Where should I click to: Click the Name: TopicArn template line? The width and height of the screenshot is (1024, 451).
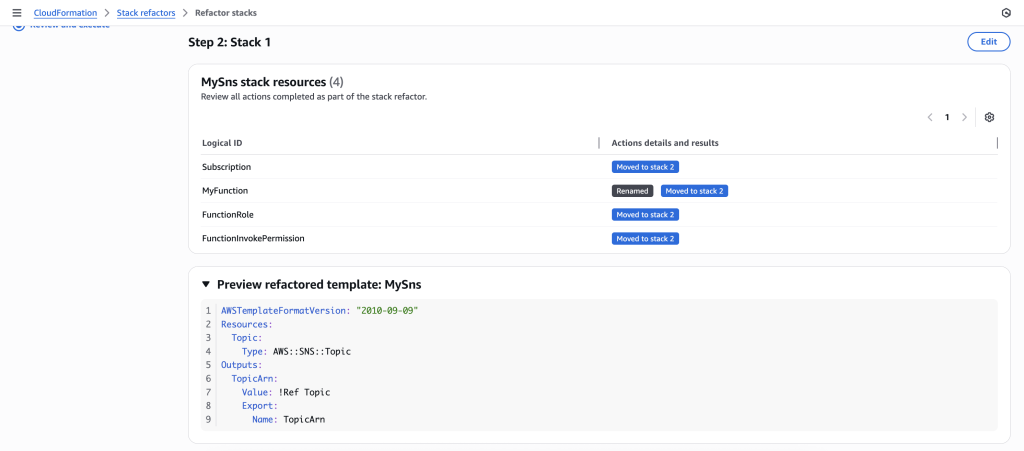[x=289, y=420]
